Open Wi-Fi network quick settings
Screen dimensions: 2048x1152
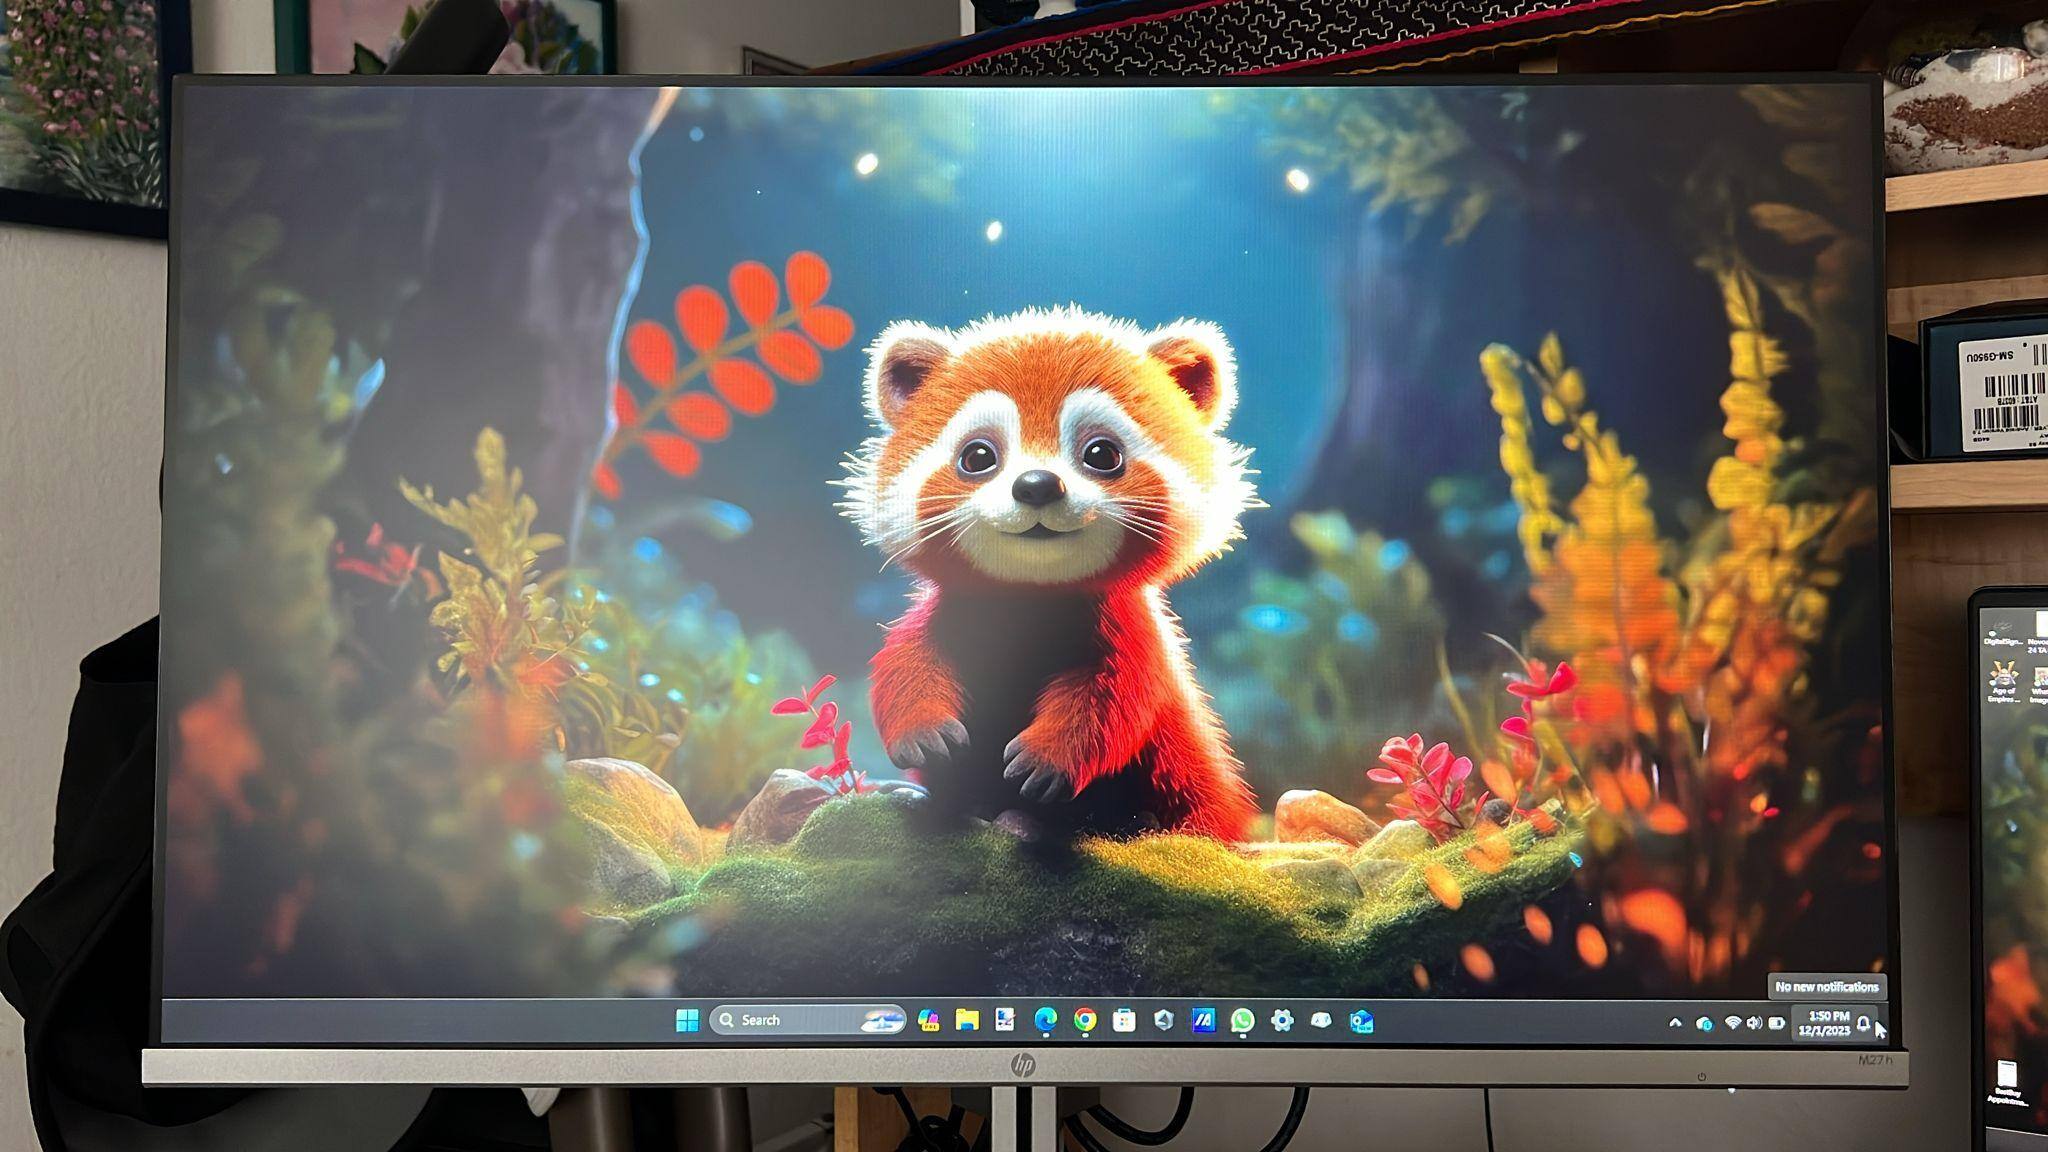pyautogui.click(x=1732, y=1023)
